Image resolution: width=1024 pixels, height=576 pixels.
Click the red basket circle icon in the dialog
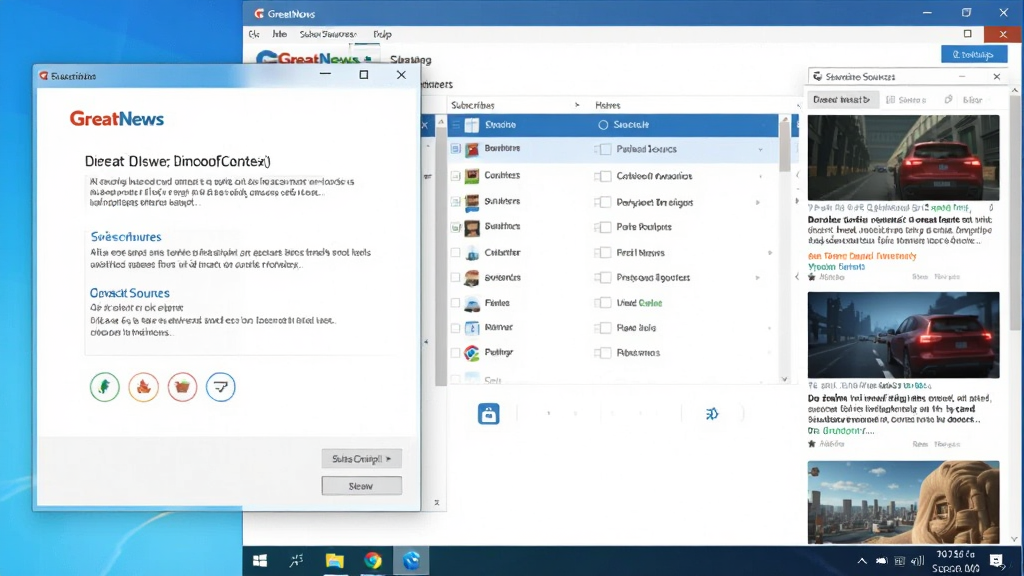tap(182, 387)
